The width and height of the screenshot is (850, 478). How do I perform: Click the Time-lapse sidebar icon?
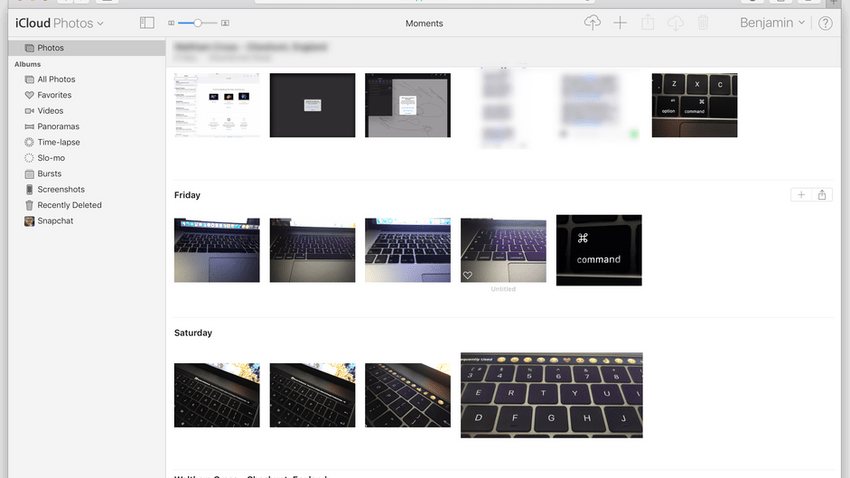[x=29, y=142]
